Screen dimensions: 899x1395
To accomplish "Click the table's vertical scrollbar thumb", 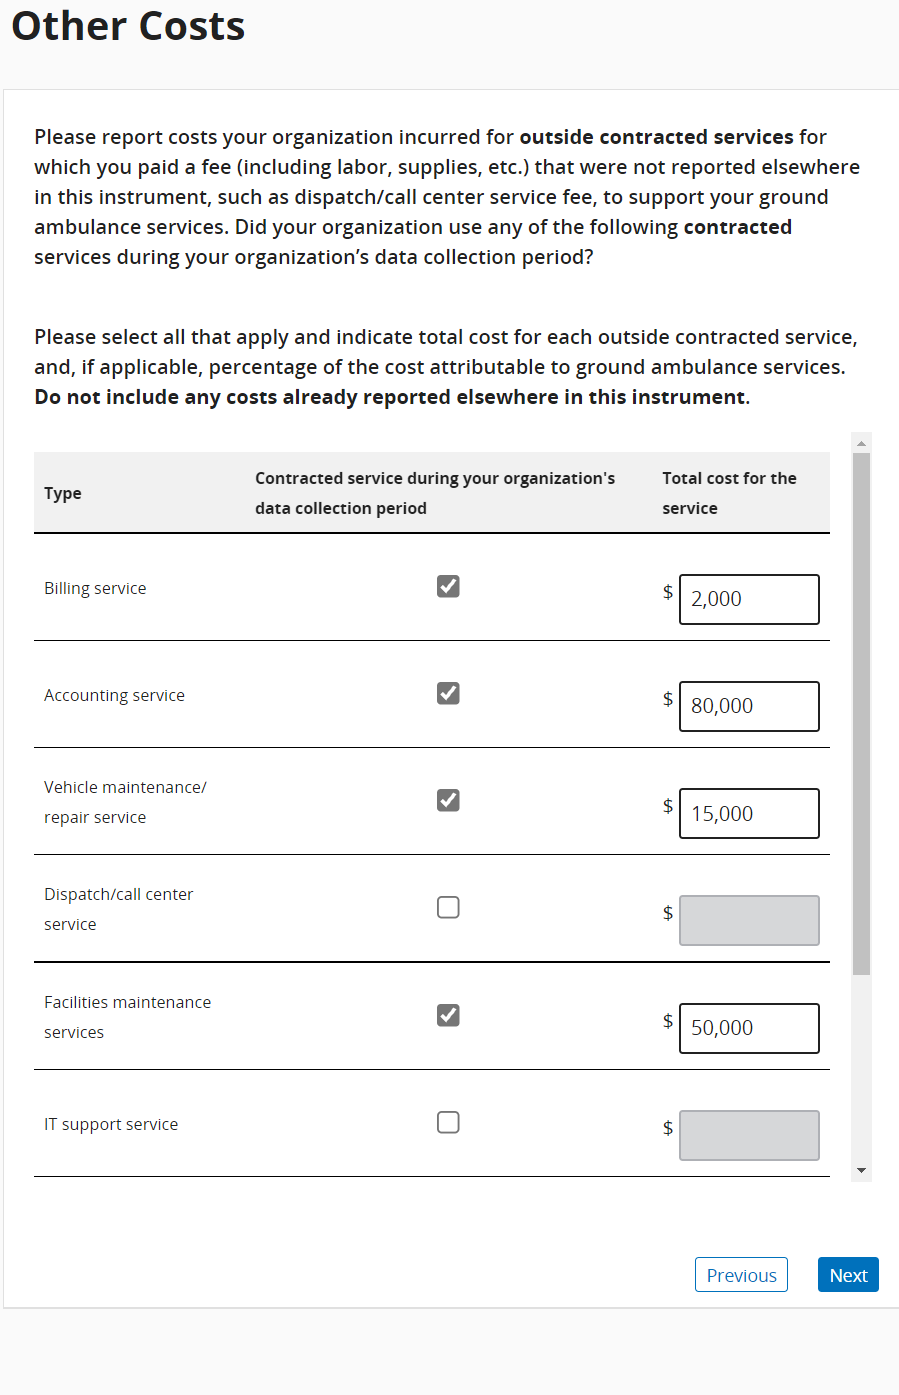I will 861,713.
